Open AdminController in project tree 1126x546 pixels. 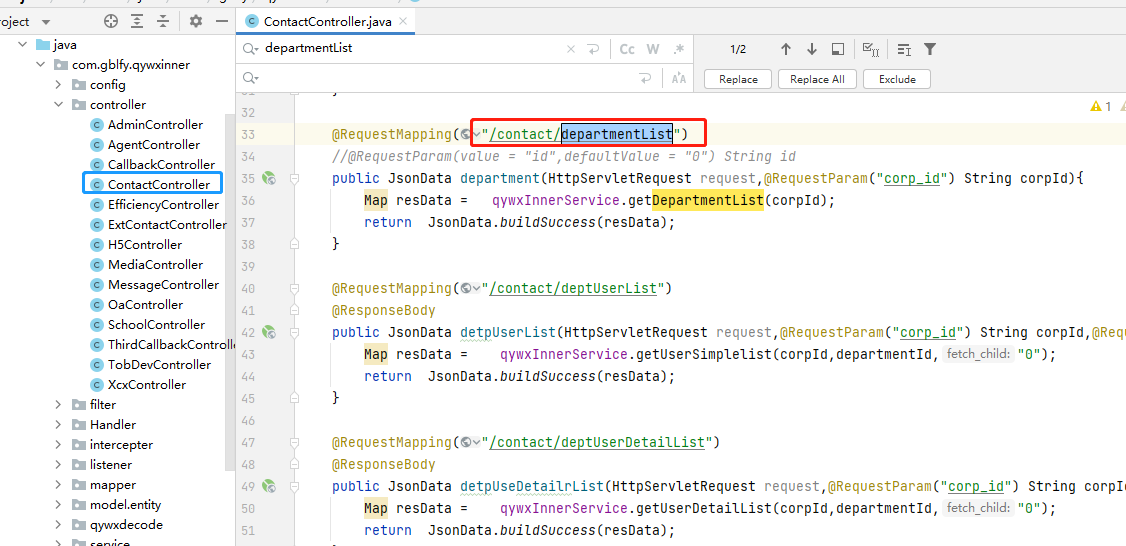(155, 124)
